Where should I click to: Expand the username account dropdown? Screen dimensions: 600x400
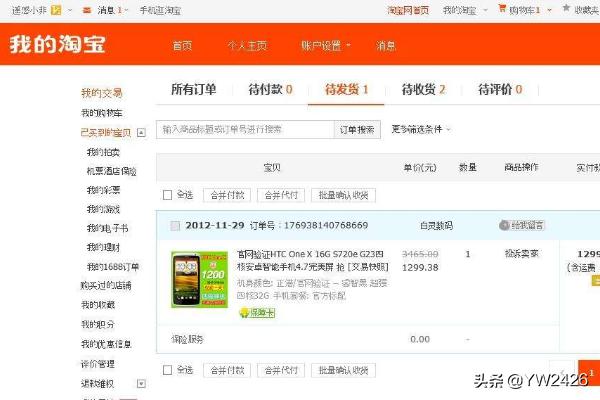pos(70,10)
